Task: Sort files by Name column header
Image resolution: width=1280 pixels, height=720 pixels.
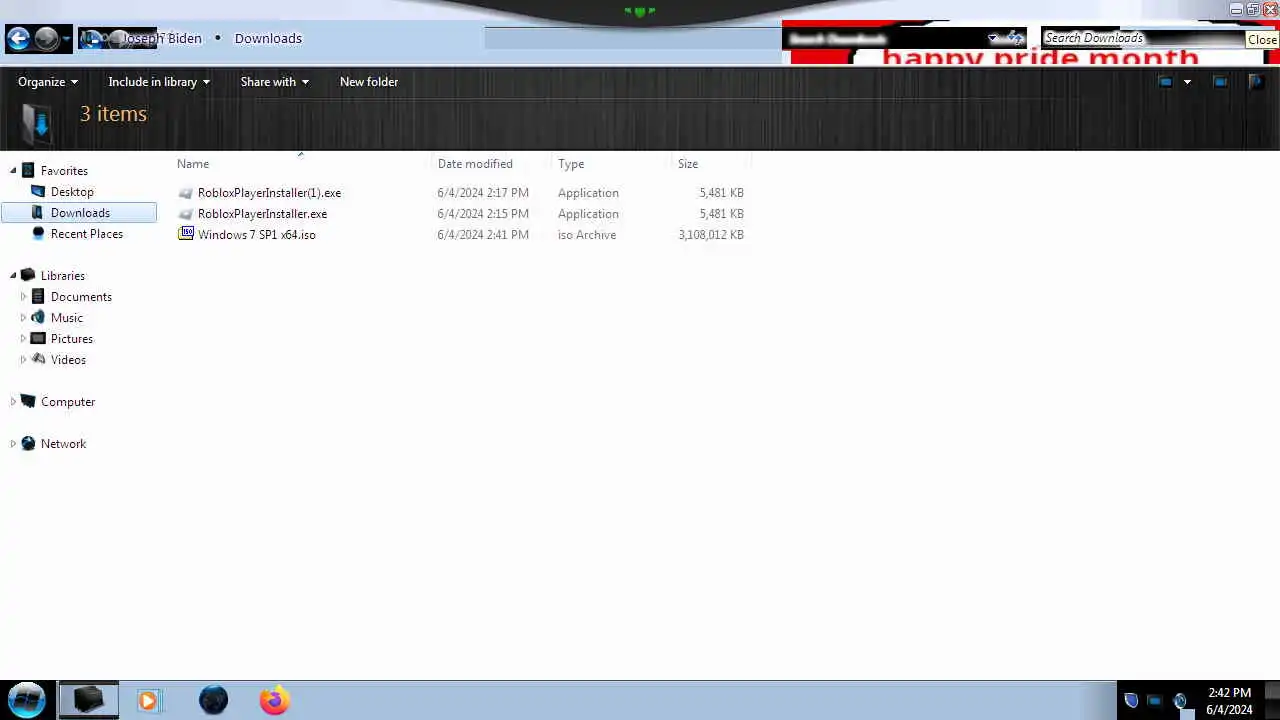Action: (193, 164)
